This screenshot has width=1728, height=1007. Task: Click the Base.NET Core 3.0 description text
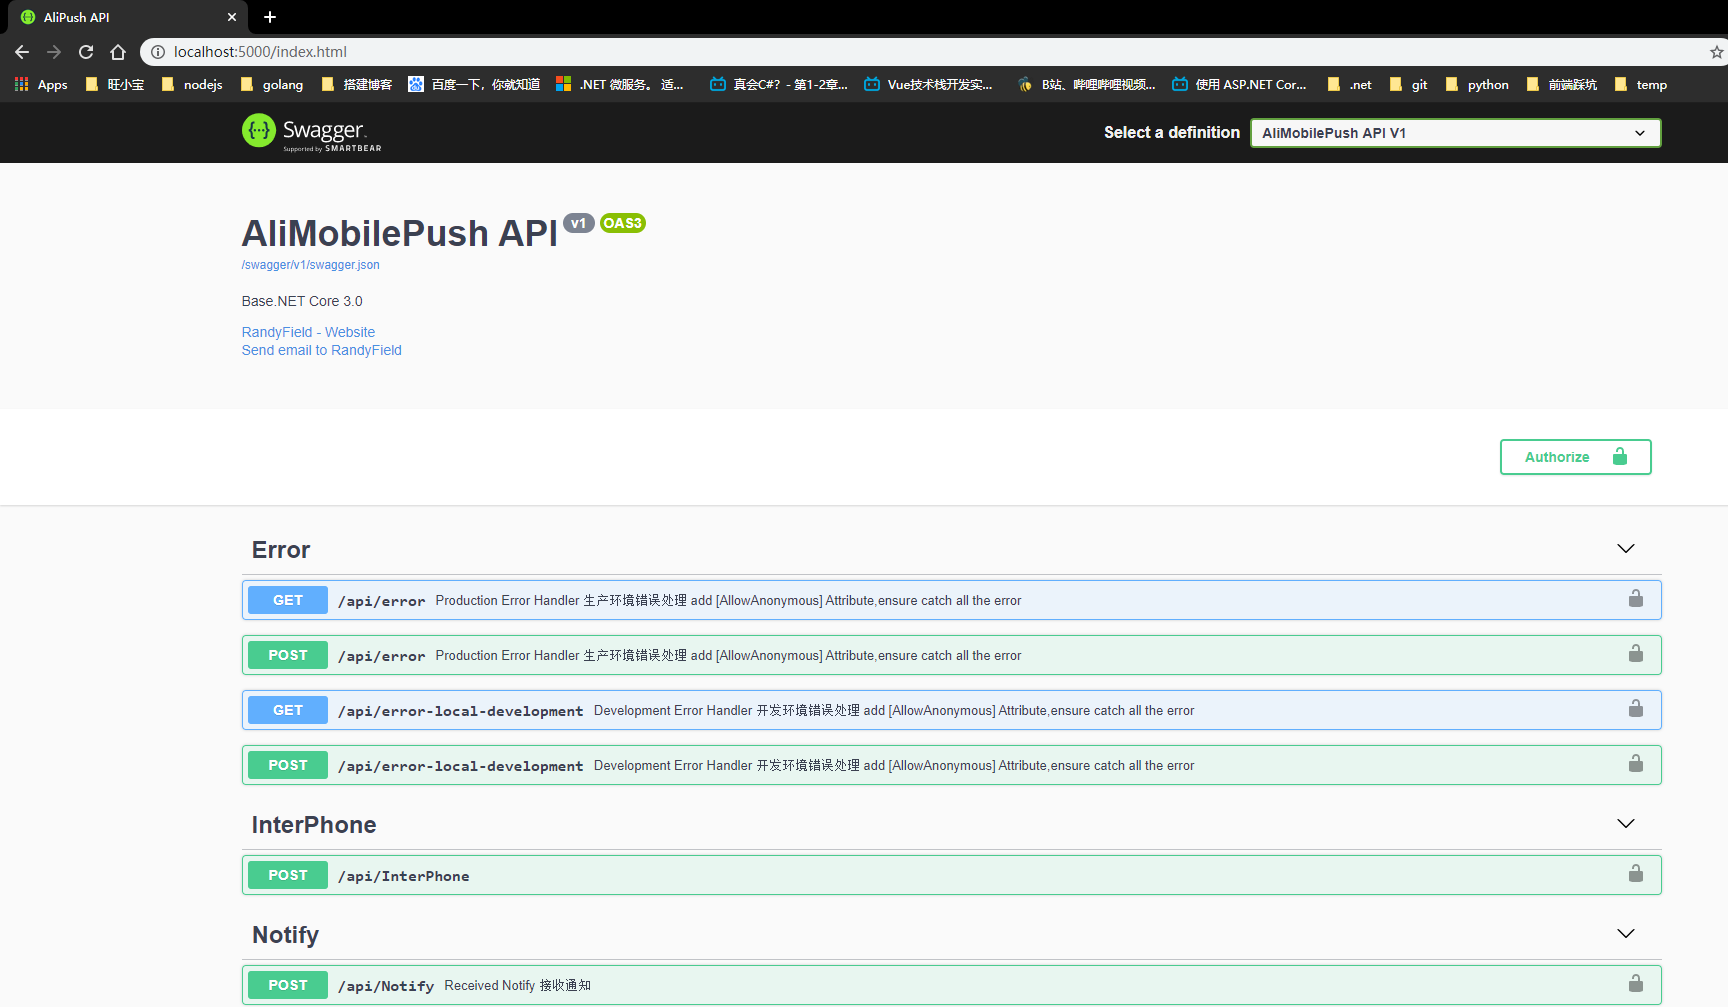tap(302, 301)
